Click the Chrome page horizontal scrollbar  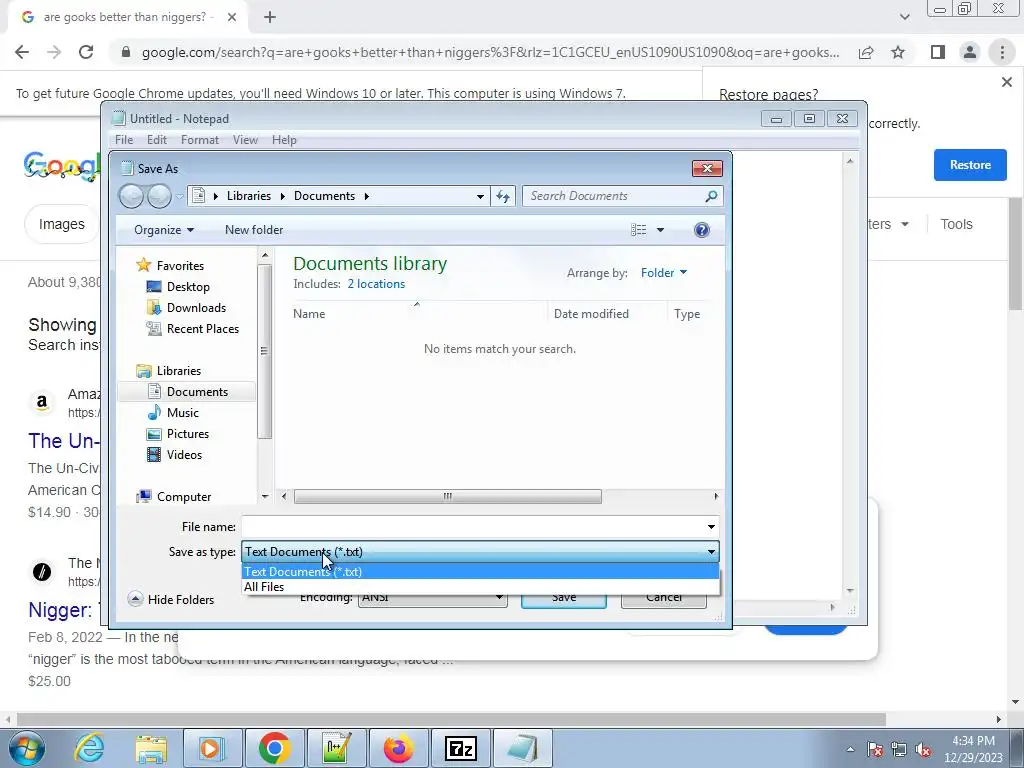pyautogui.click(x=451, y=719)
